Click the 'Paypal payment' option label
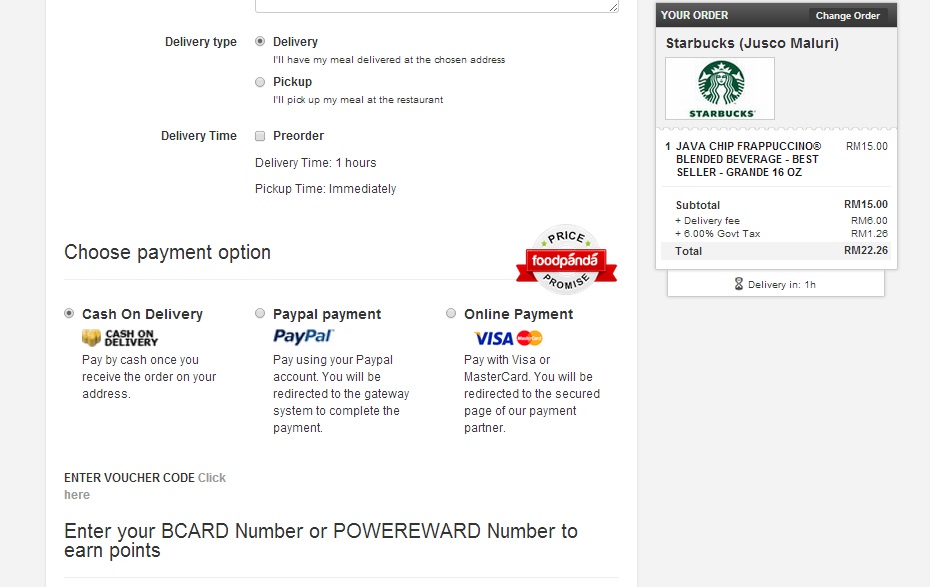The height and width of the screenshot is (587, 930). (x=327, y=314)
